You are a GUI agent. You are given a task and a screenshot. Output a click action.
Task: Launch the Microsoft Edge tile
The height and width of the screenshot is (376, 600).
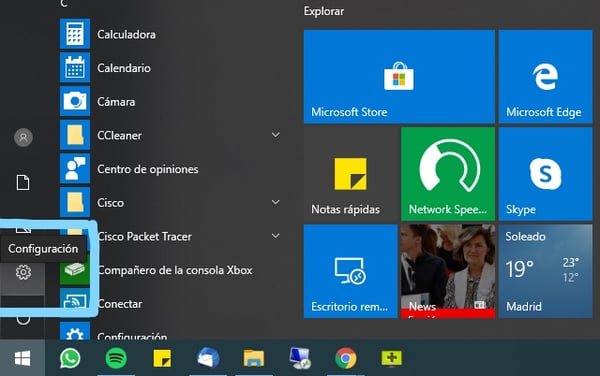(x=545, y=77)
